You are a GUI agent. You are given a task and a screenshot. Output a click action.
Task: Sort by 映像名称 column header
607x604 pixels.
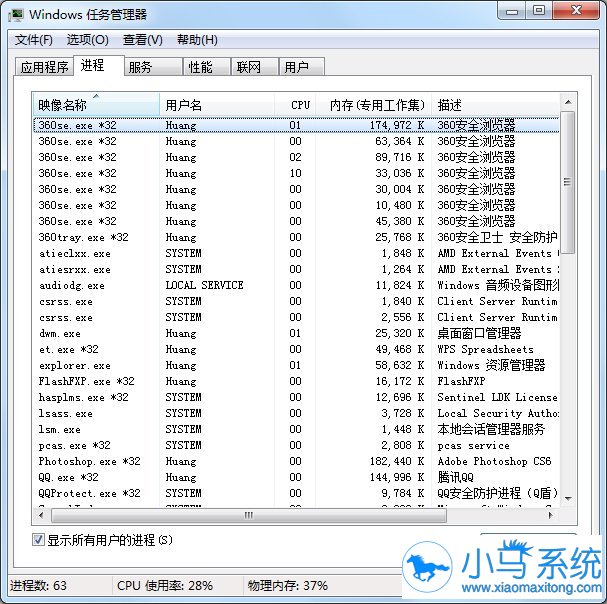(96, 105)
